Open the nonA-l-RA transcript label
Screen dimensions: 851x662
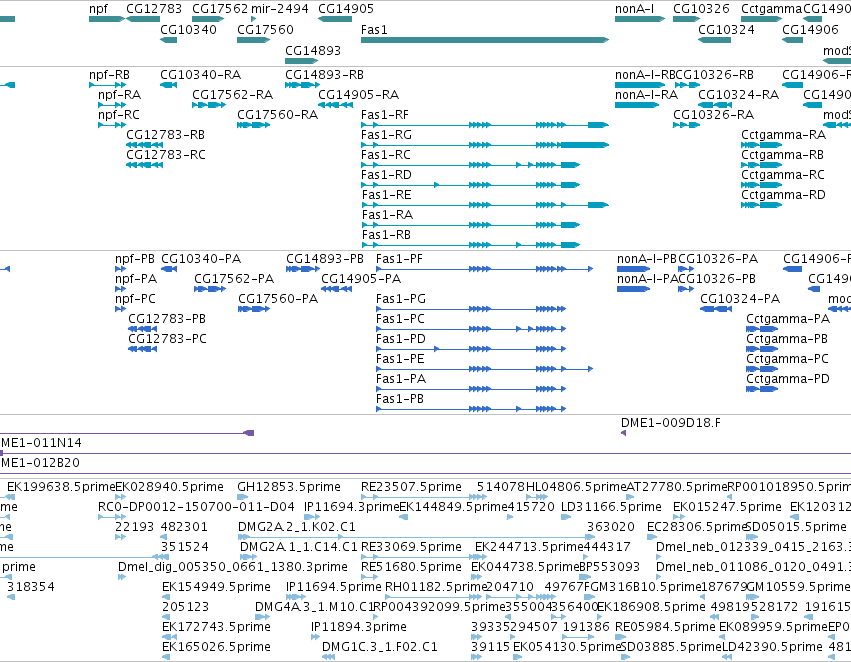(x=646, y=95)
